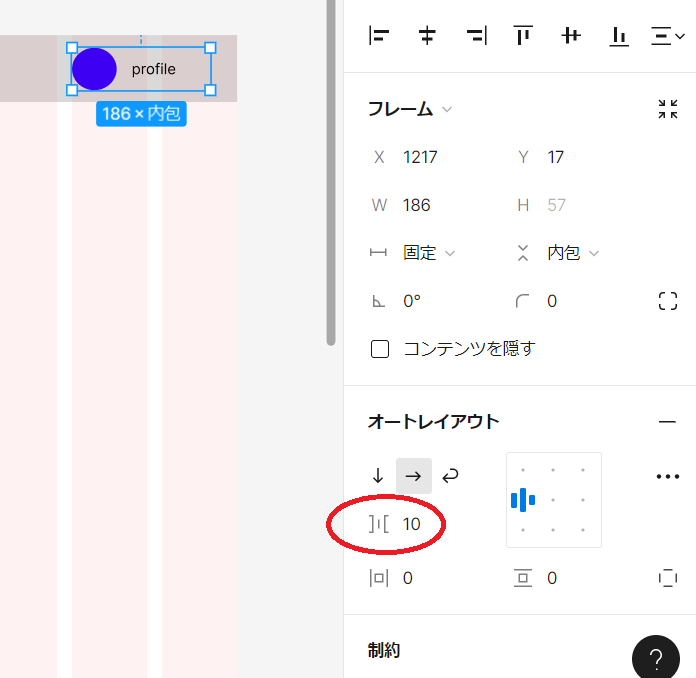Click the height field 57
The image size is (696, 678).
pos(556,205)
